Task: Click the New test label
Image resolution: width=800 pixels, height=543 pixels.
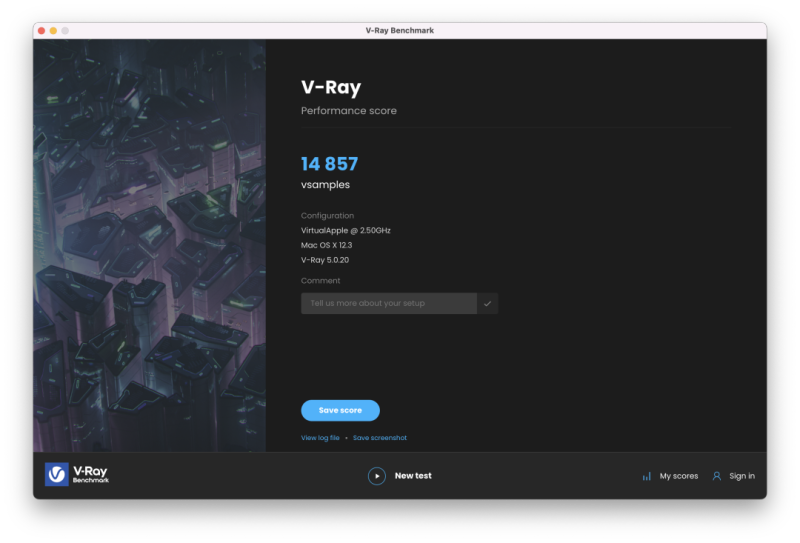Action: point(413,476)
